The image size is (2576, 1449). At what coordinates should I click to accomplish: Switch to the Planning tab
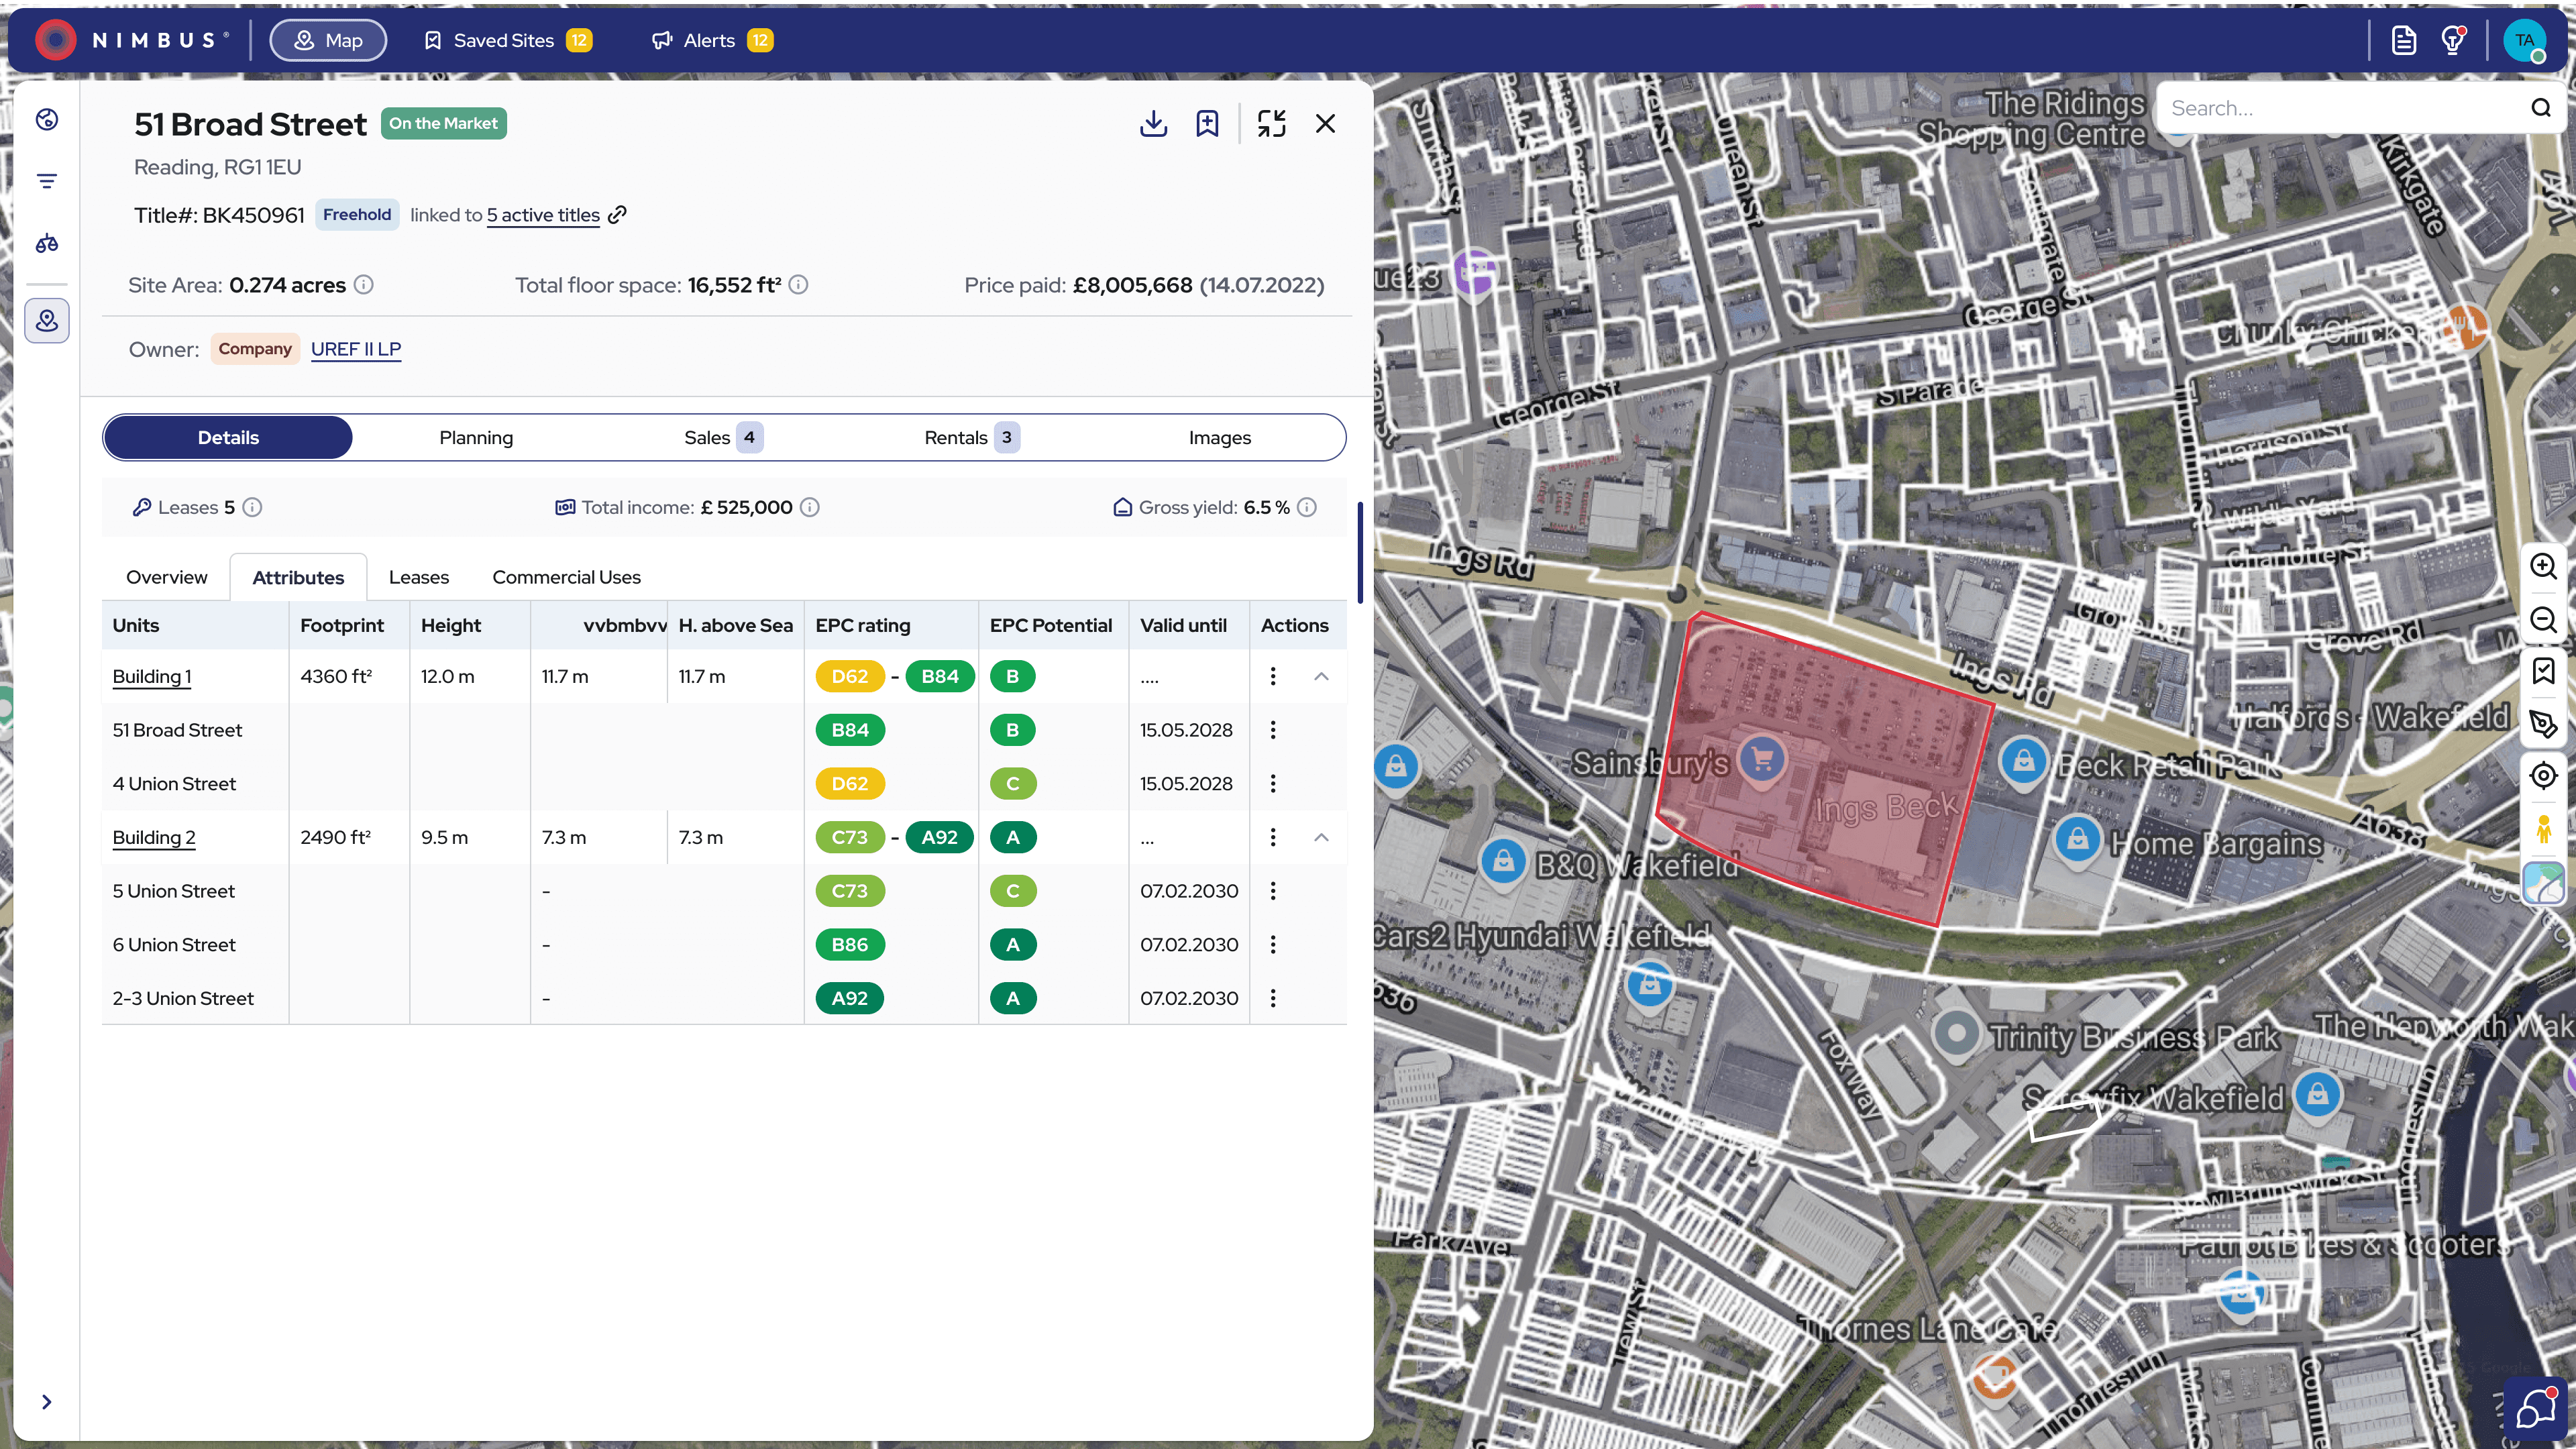tap(476, 438)
